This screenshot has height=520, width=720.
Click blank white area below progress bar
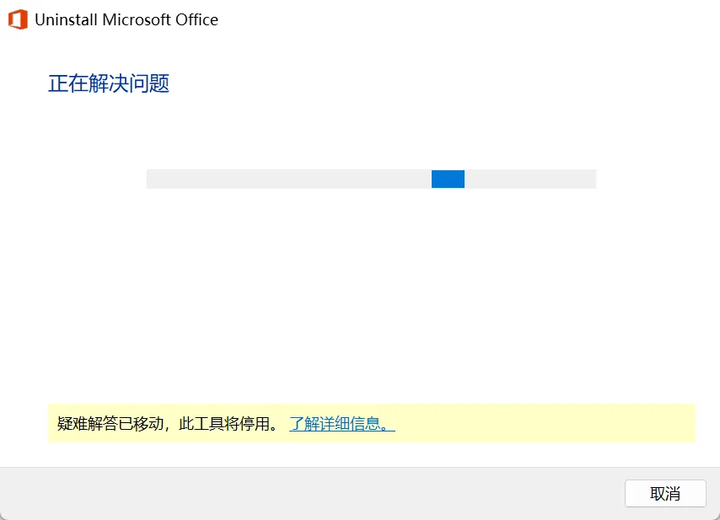click(370, 290)
